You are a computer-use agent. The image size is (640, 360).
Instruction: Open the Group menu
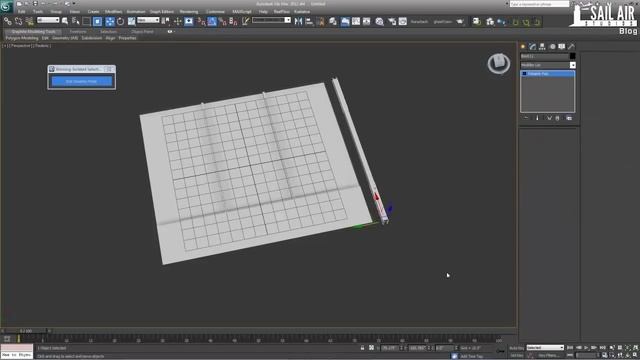pyautogui.click(x=56, y=11)
